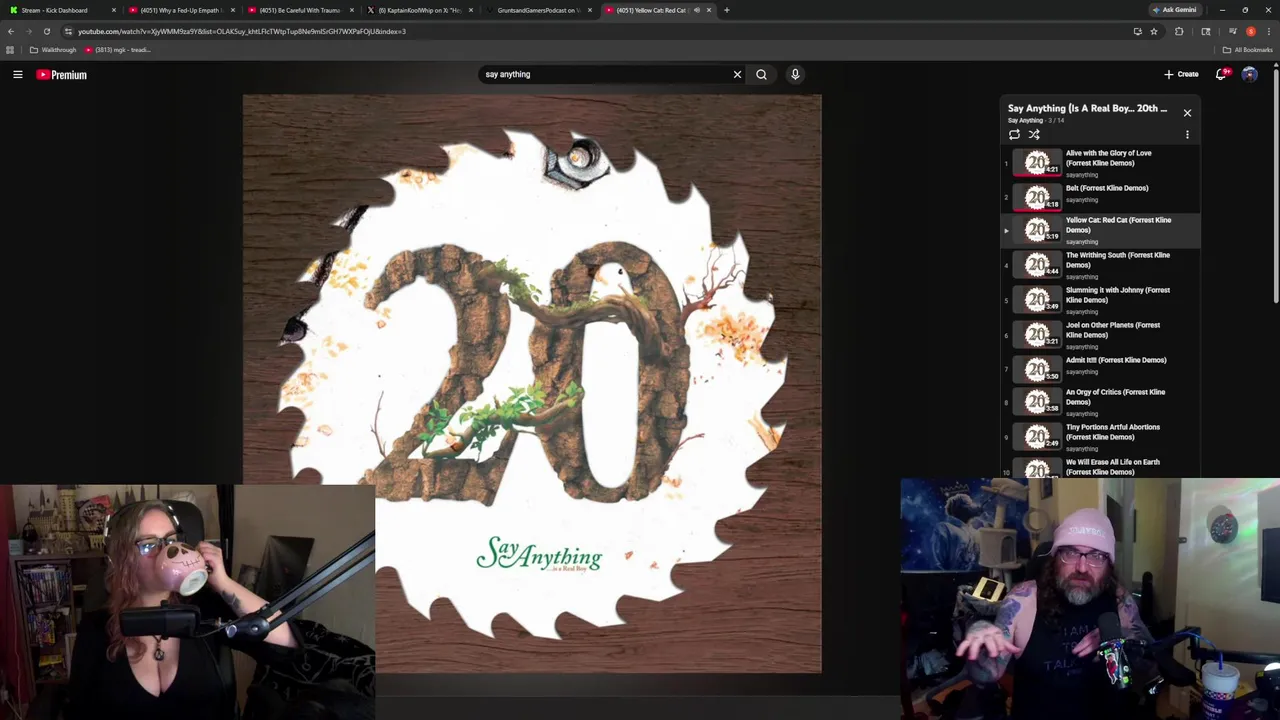This screenshot has width=1280, height=720.
Task: Play 'We Will Erase All Life on Earth'
Action: coord(1100,467)
